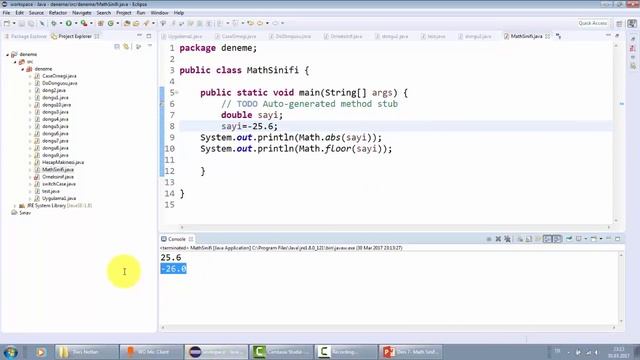Click the Java perspective icon at top right
640x360 pixels.
[x=632, y=23]
